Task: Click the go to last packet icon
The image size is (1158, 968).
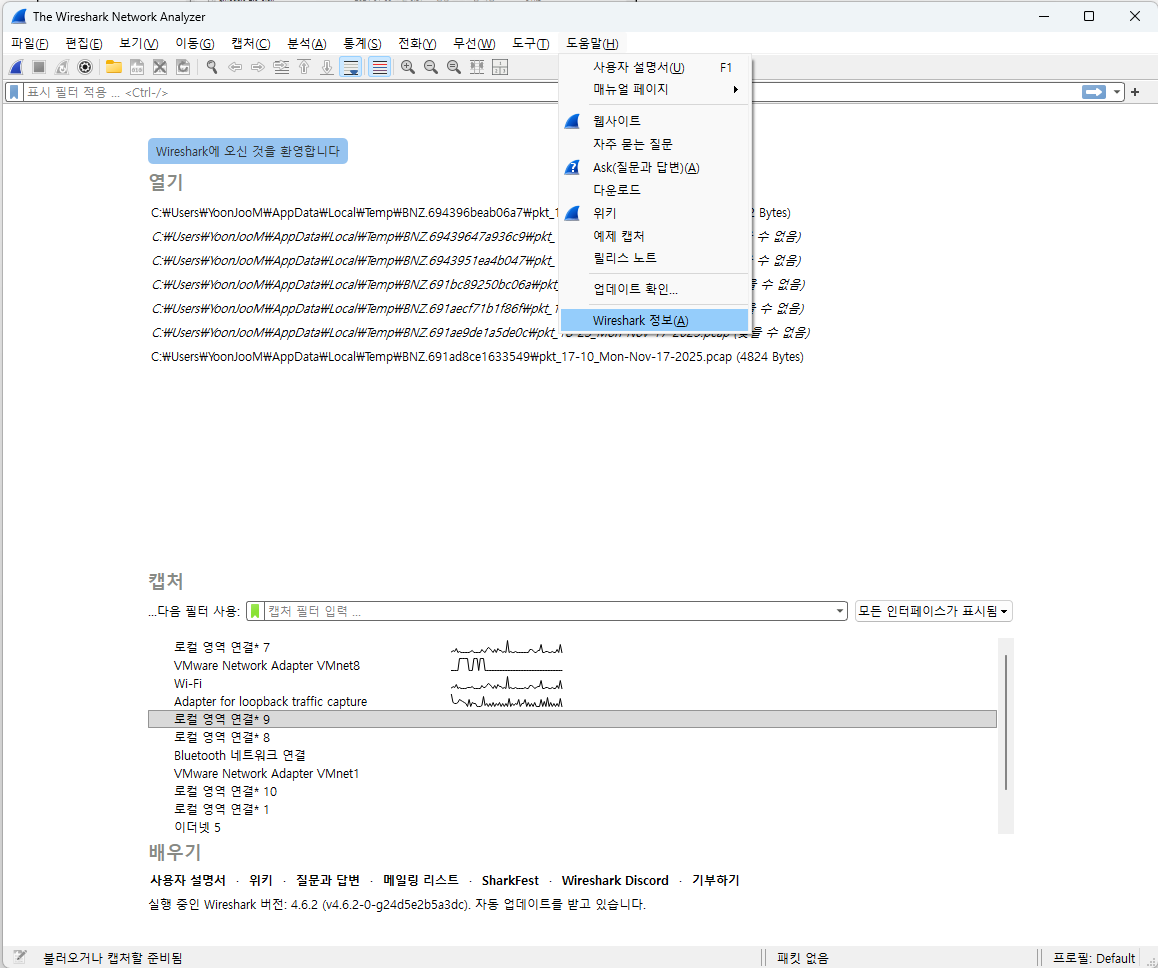Action: tap(327, 67)
